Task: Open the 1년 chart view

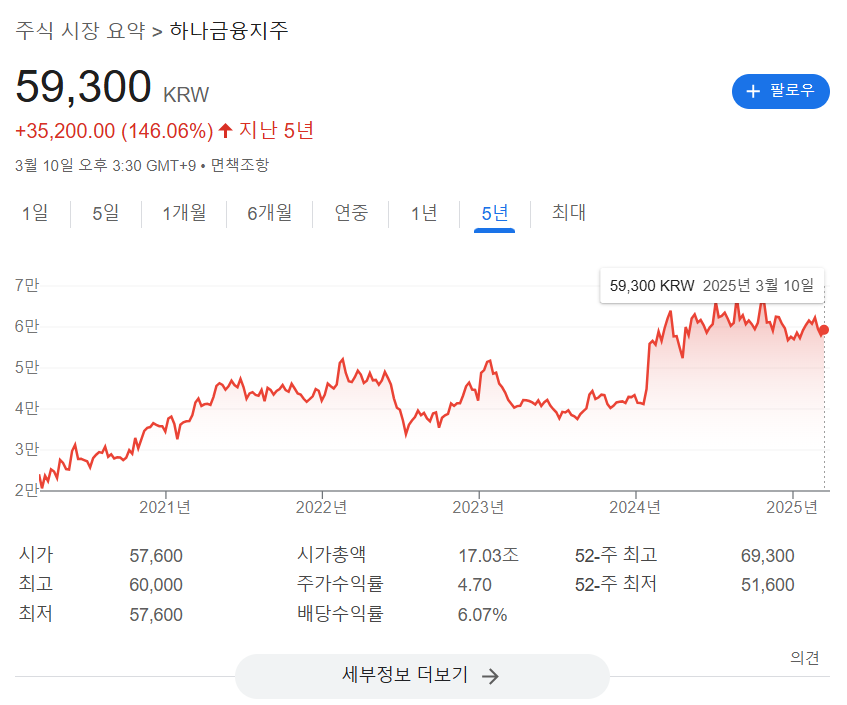Action: click(424, 213)
